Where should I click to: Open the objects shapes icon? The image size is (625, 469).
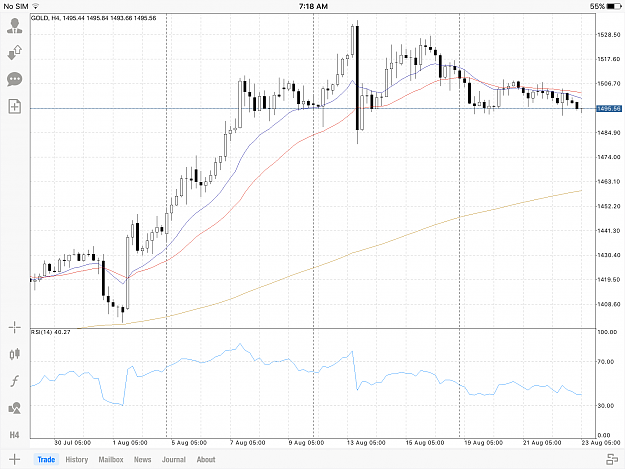click(15, 408)
